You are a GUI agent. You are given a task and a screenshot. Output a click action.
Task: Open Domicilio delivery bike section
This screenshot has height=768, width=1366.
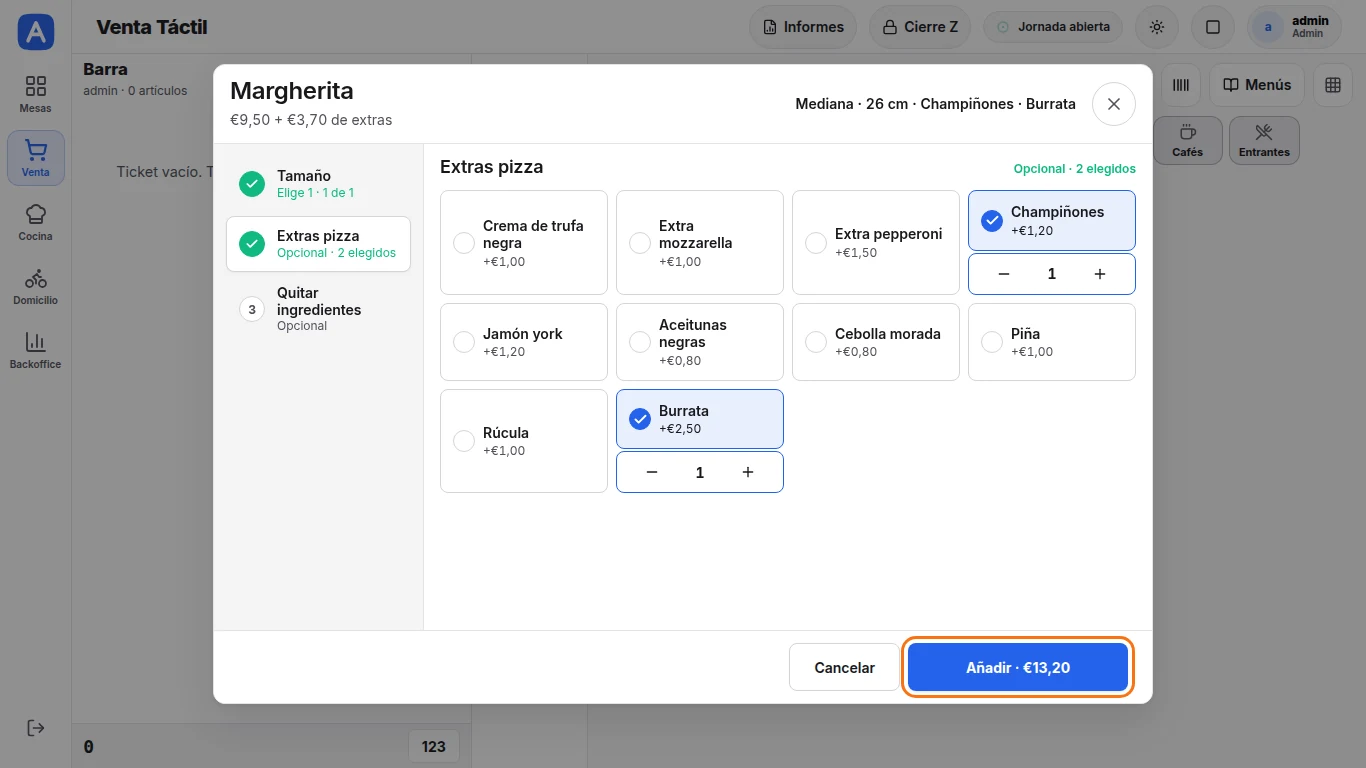tap(36, 286)
